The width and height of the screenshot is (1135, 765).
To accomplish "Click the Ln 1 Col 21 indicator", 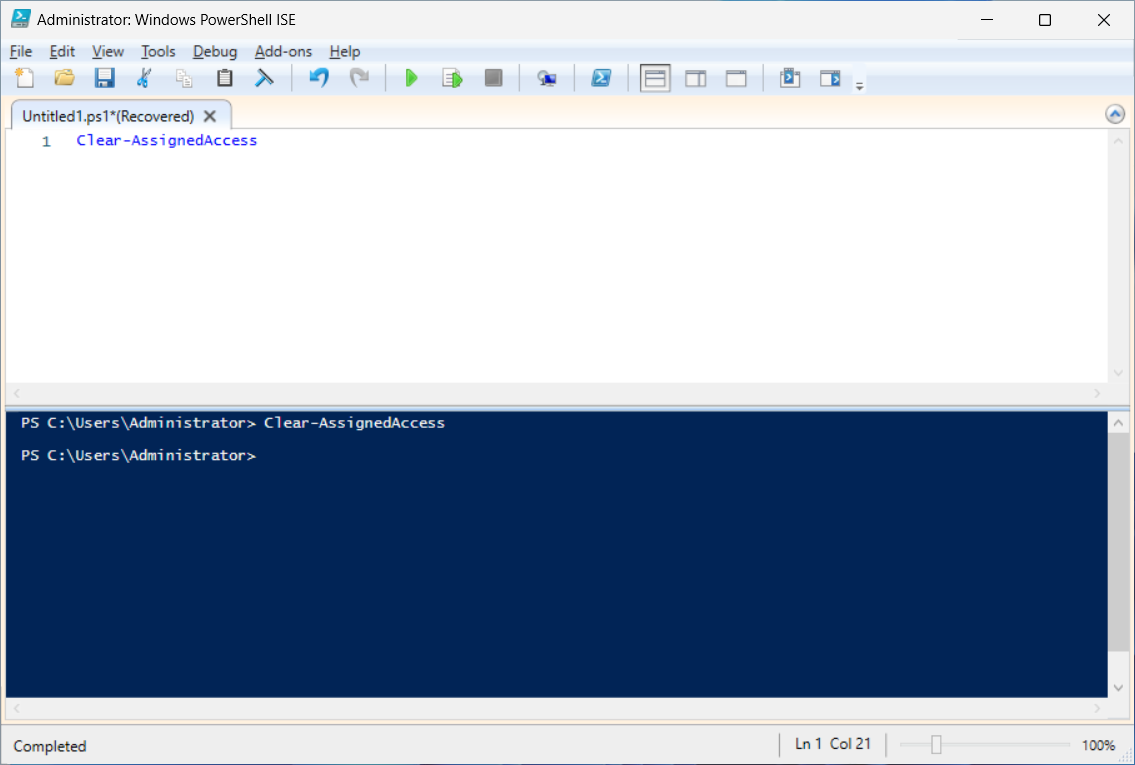I will tap(832, 744).
